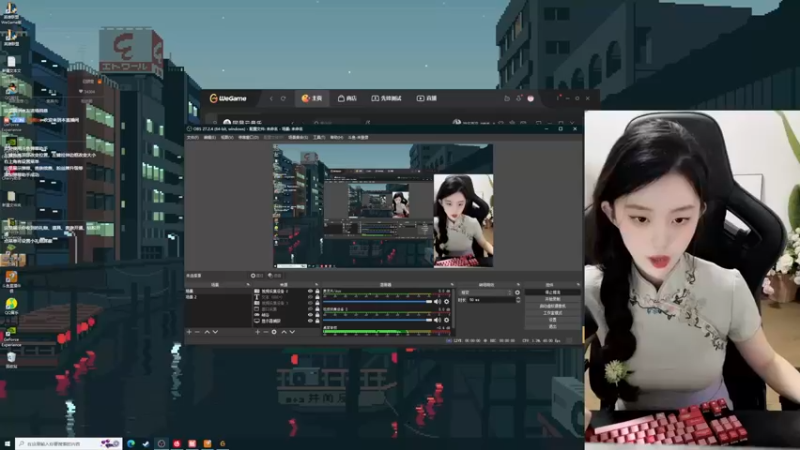This screenshot has height=450, width=800.
Task: Open WeGame icon on taskbar
Action: coord(222,443)
